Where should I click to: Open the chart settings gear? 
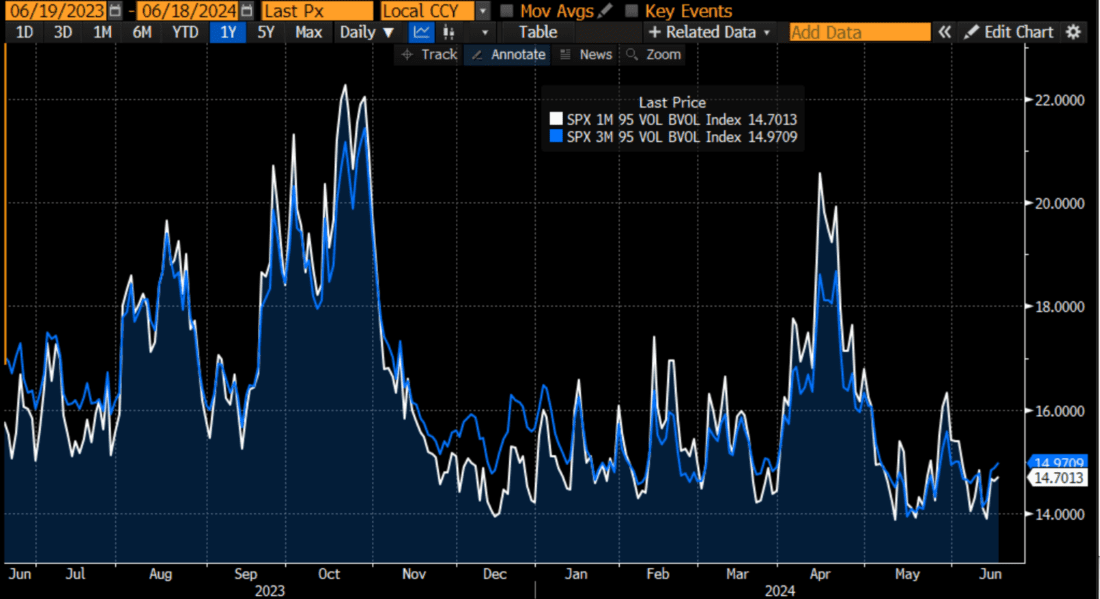[1074, 32]
